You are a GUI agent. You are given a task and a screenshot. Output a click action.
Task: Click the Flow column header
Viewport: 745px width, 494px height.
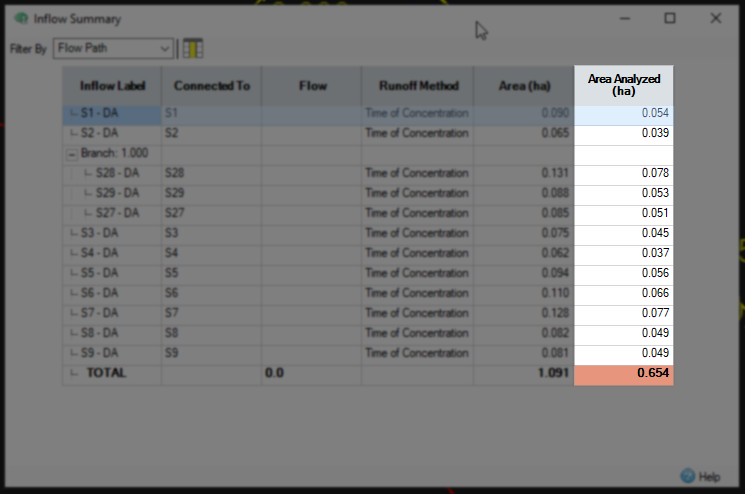312,86
